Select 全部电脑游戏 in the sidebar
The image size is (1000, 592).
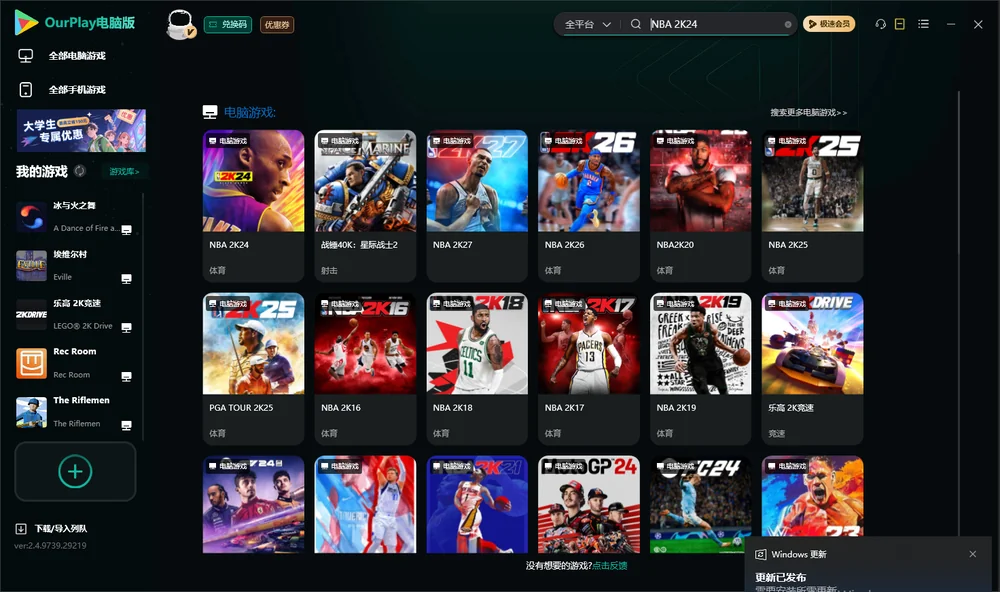pyautogui.click(x=77, y=56)
